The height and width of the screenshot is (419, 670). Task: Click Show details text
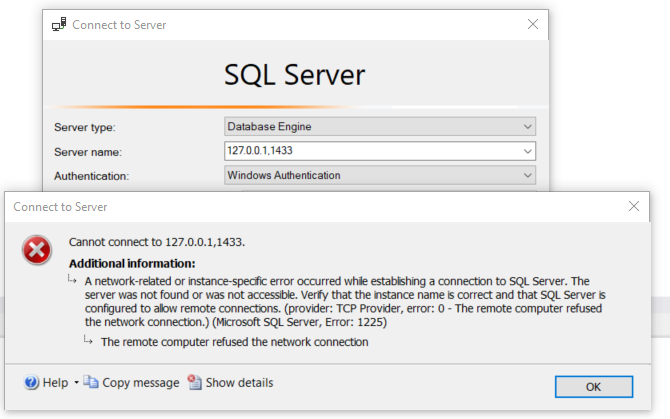[239, 383]
